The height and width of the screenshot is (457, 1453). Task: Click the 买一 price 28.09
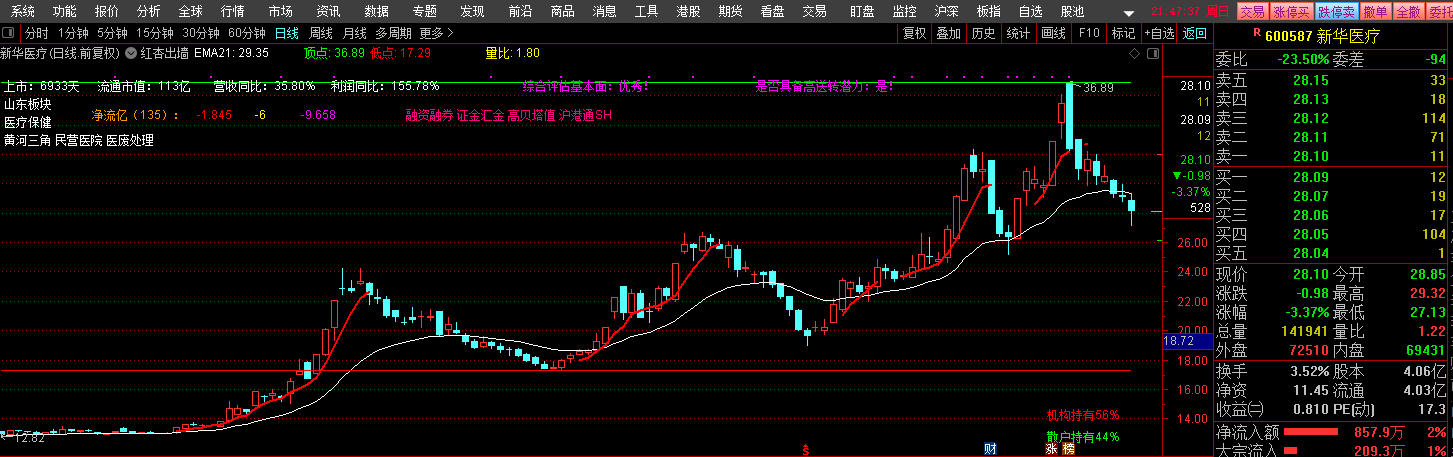tap(1310, 177)
